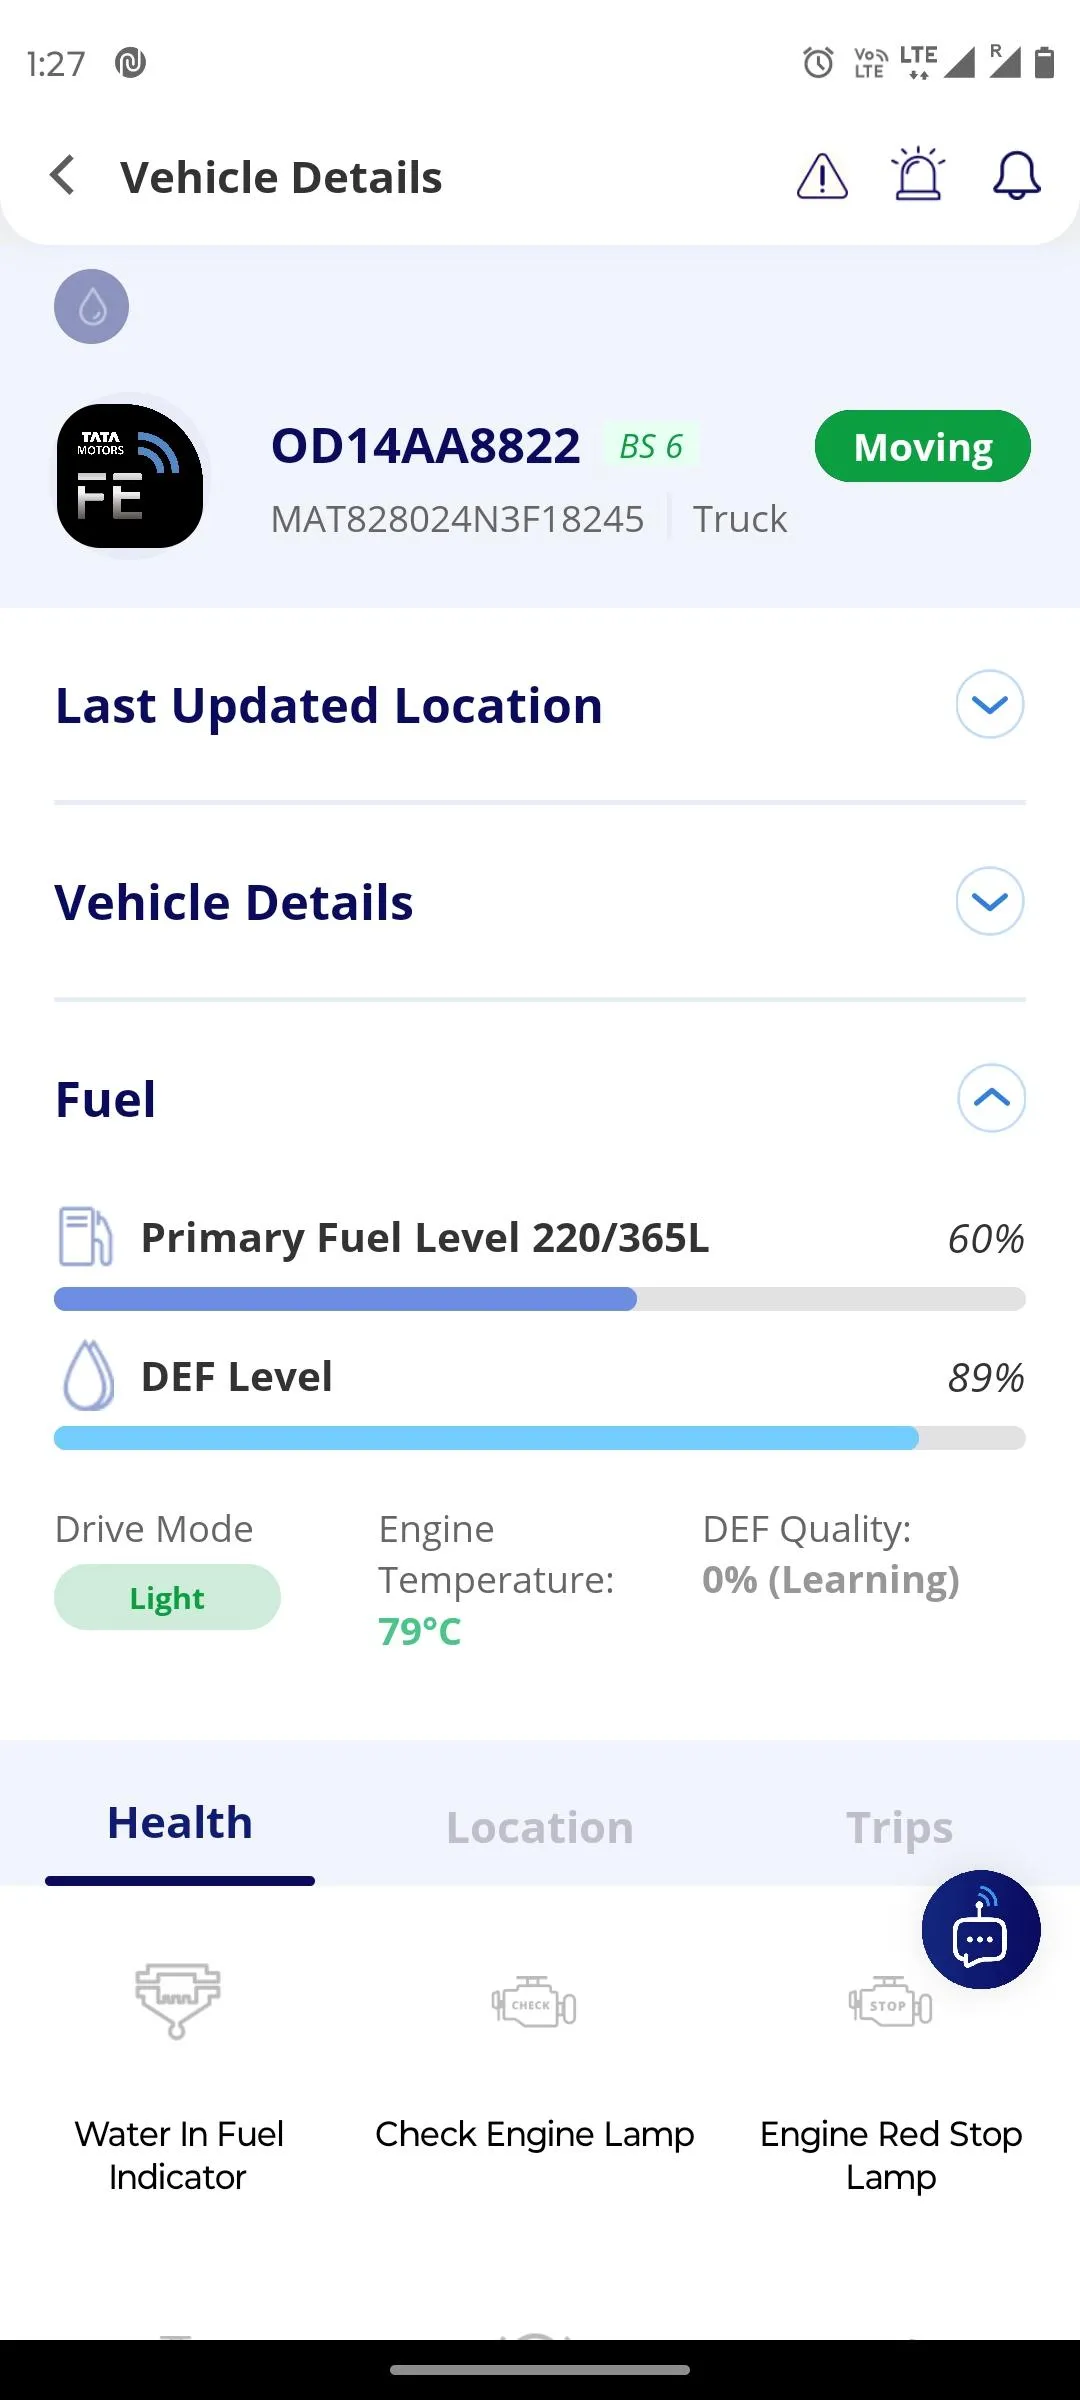Tap the siren alarm icon
Screen dimensions: 1080x2400
918,175
